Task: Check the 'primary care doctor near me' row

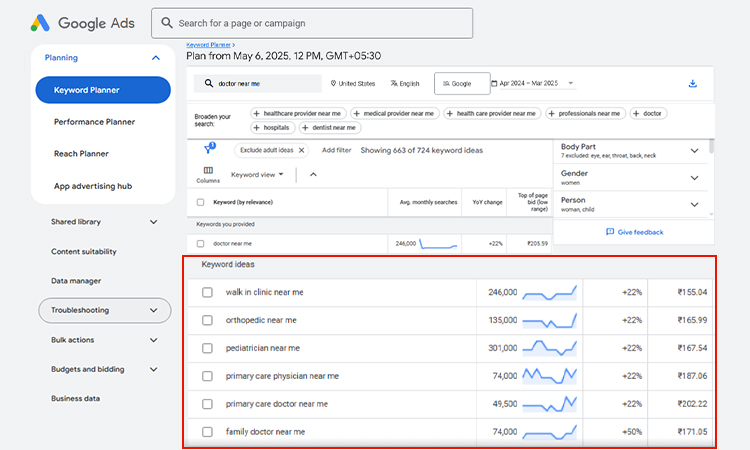Action: point(207,404)
